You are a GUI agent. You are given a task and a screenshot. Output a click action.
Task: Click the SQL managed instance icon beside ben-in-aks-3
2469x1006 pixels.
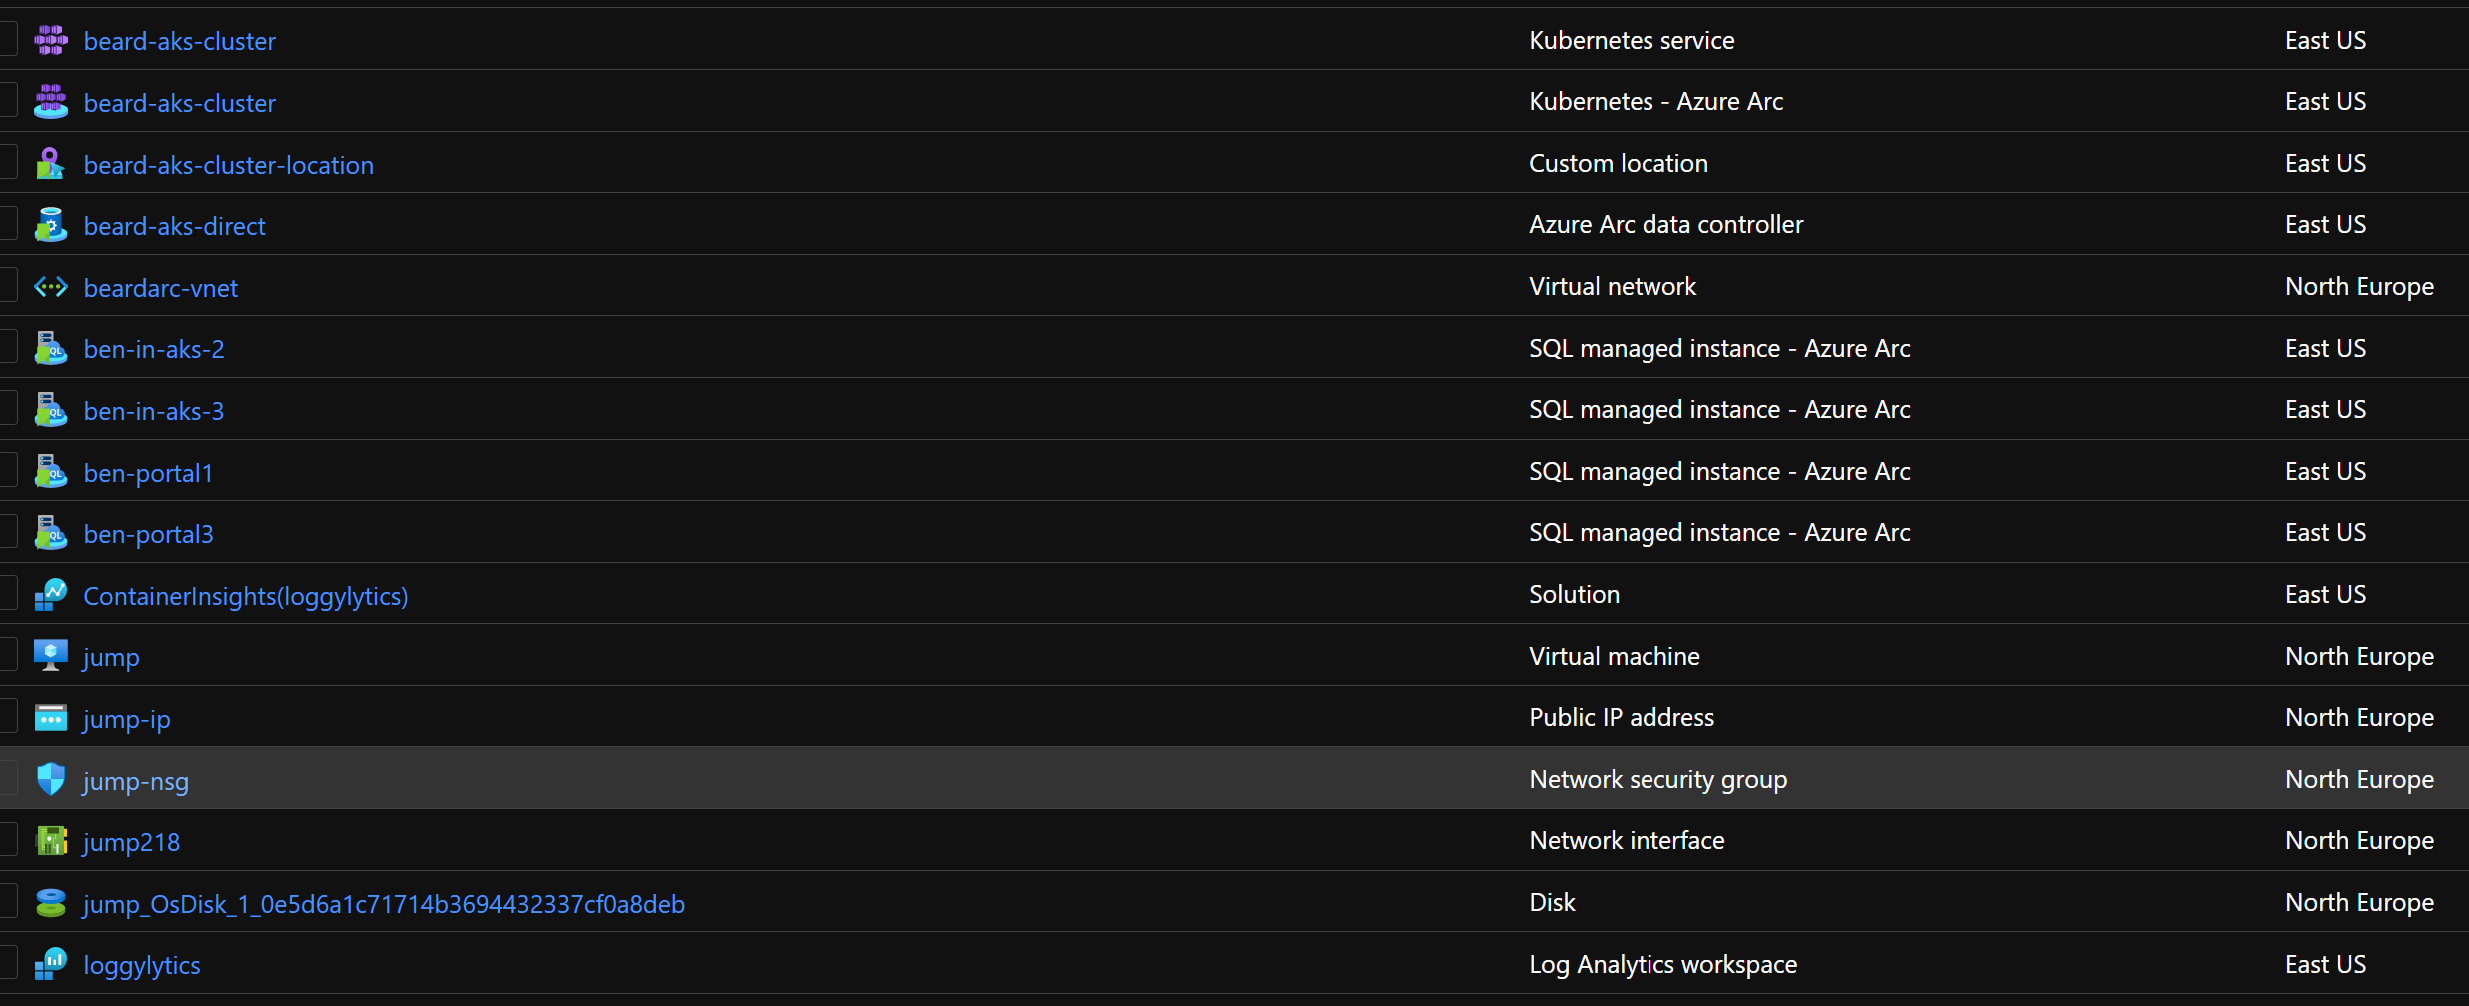pos(51,410)
